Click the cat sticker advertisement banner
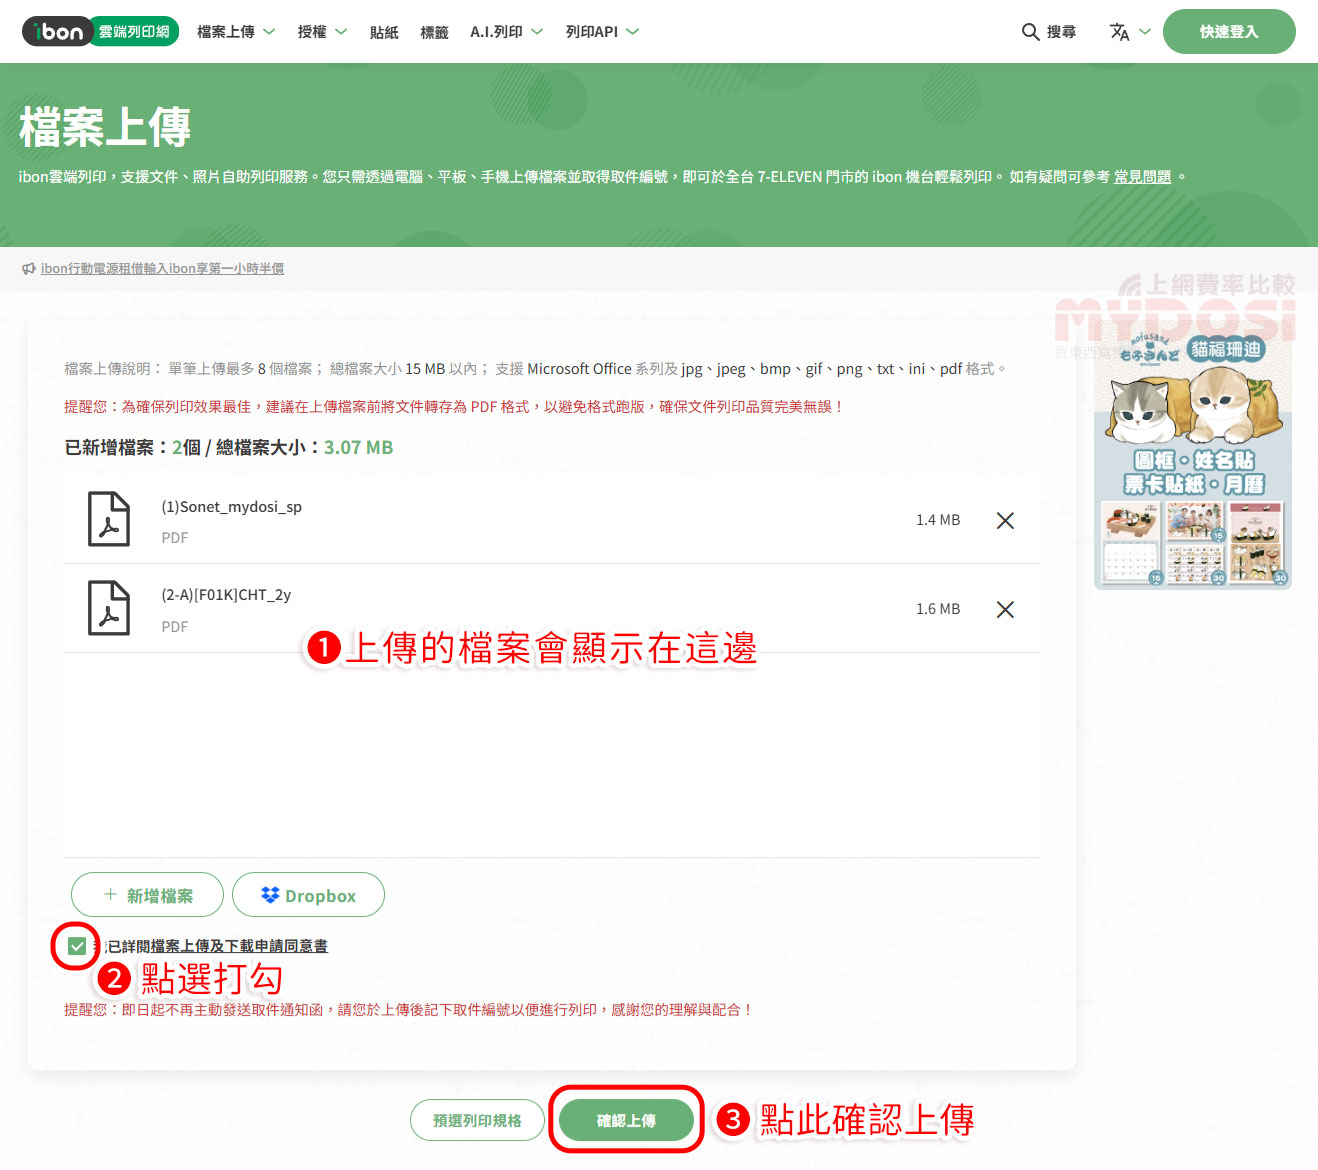This screenshot has width=1318, height=1170. point(1192,460)
